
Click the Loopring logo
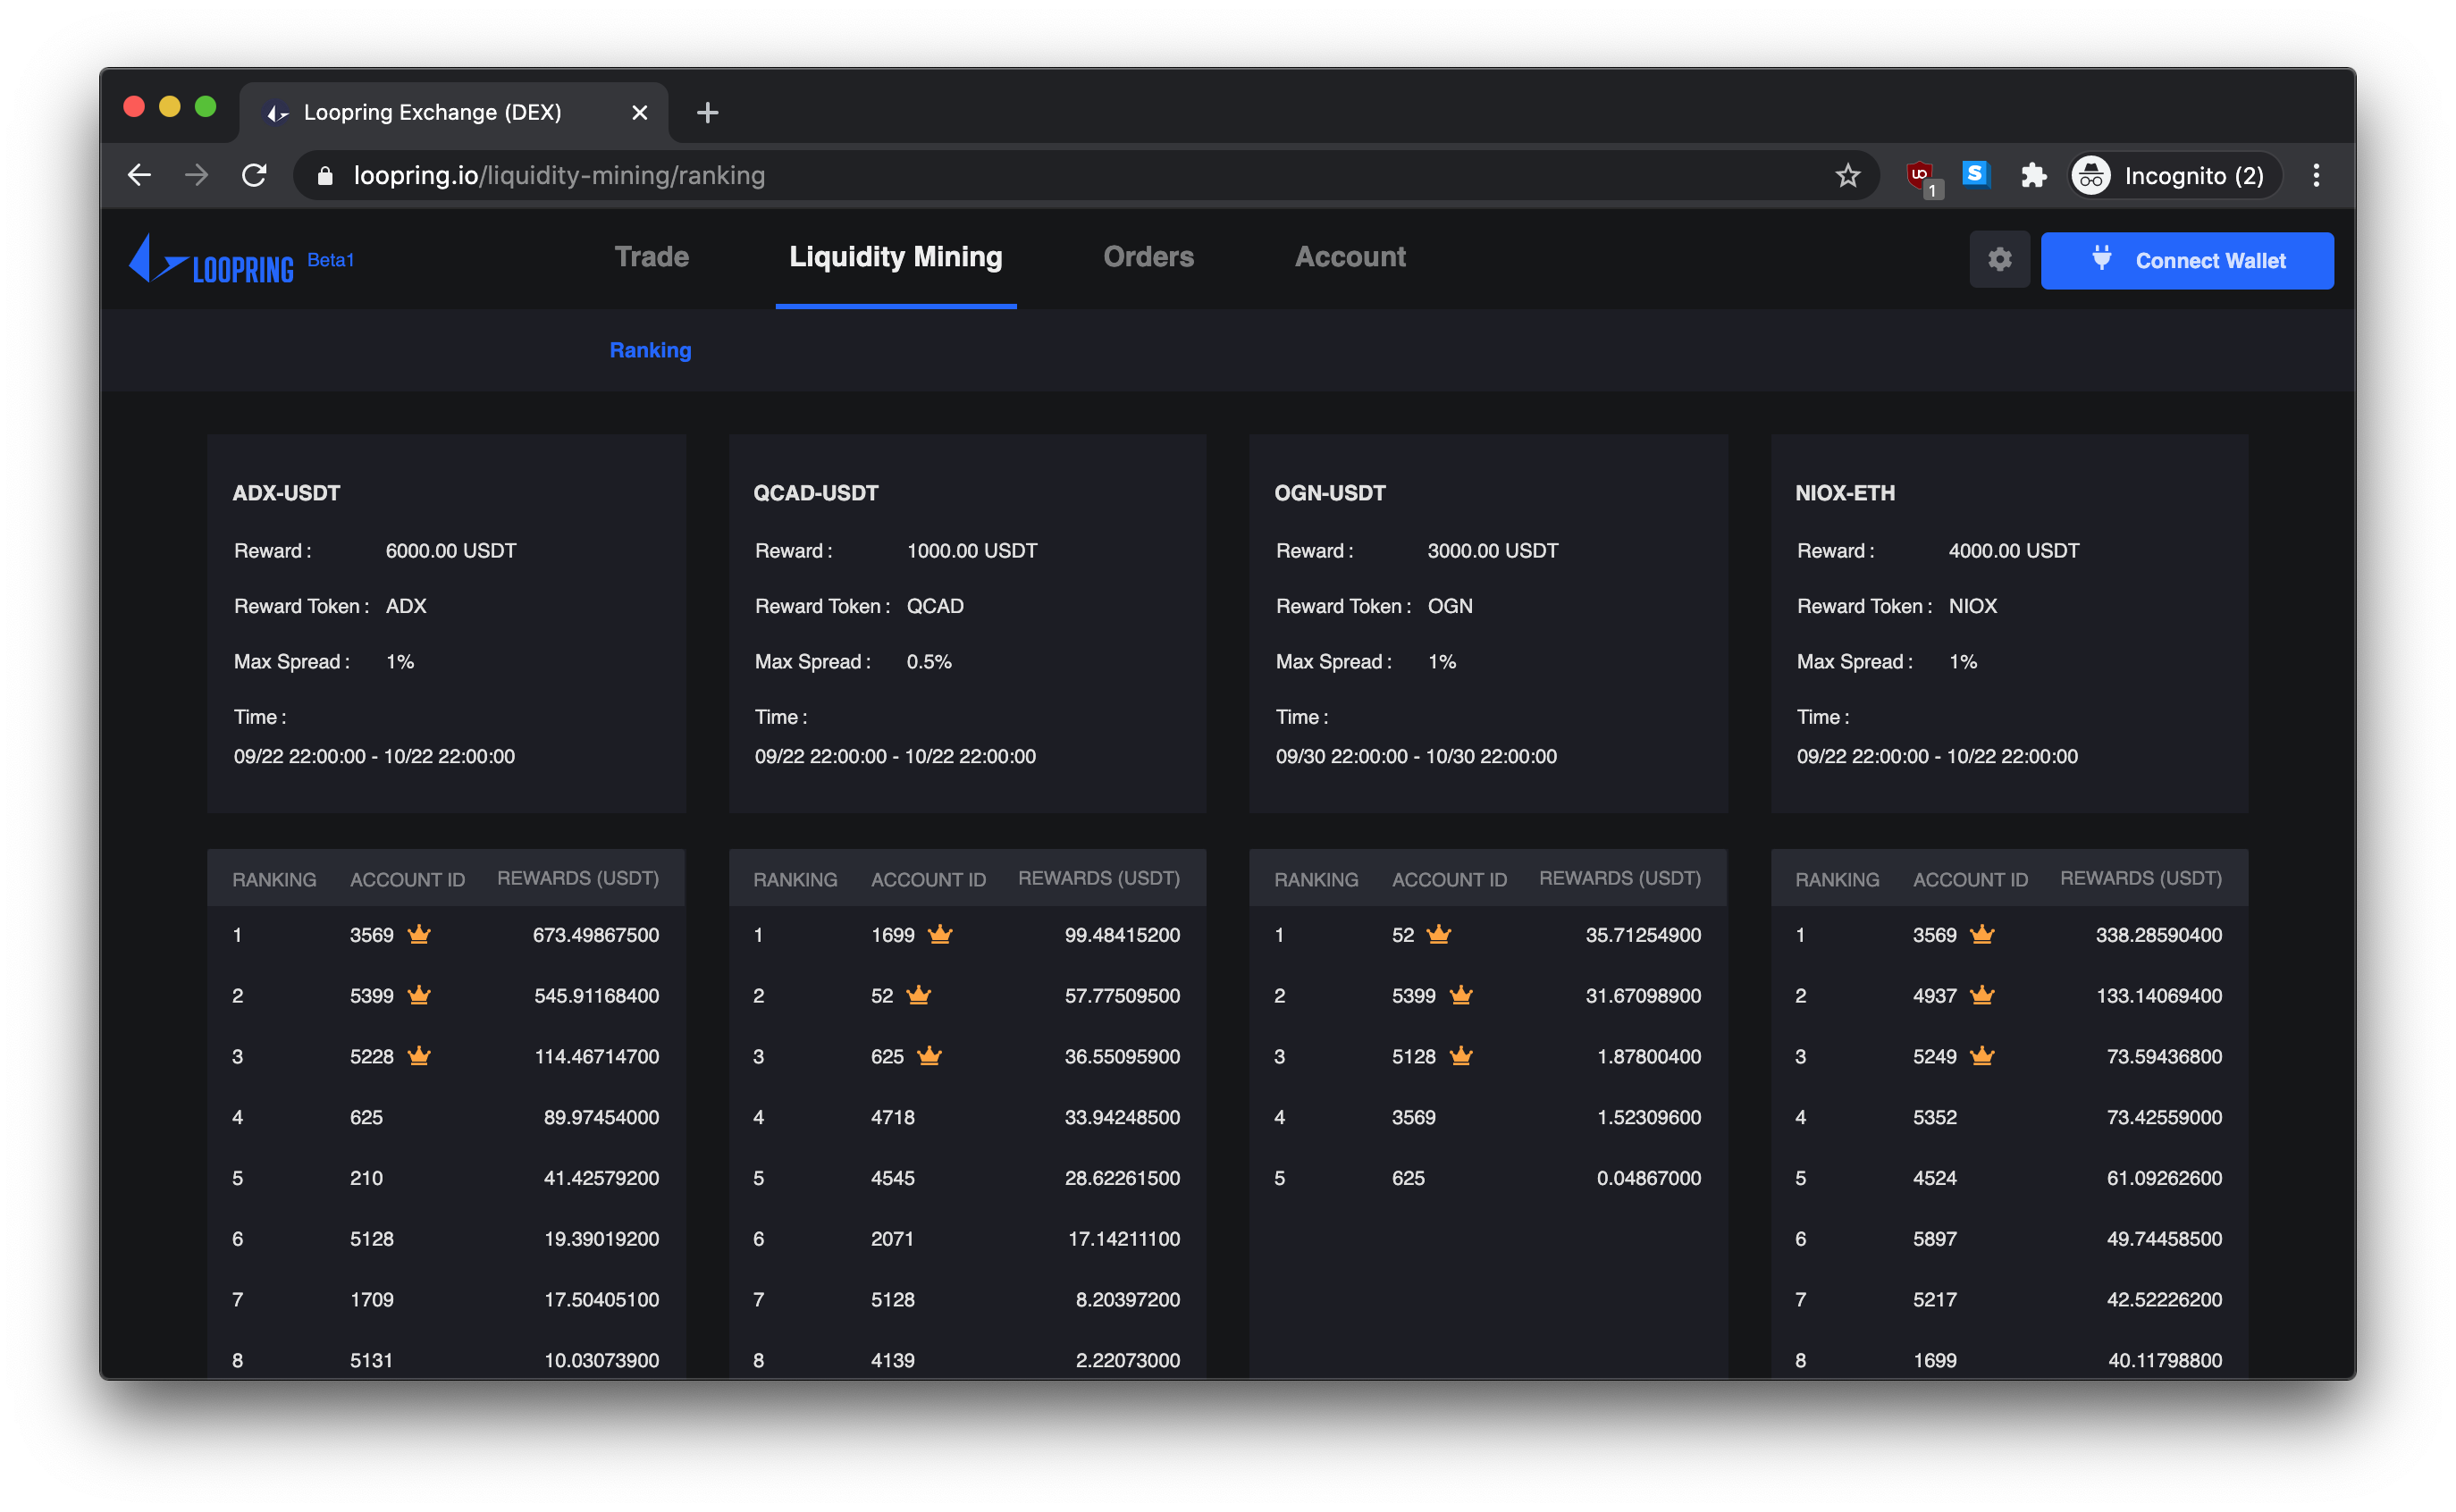tap(212, 261)
